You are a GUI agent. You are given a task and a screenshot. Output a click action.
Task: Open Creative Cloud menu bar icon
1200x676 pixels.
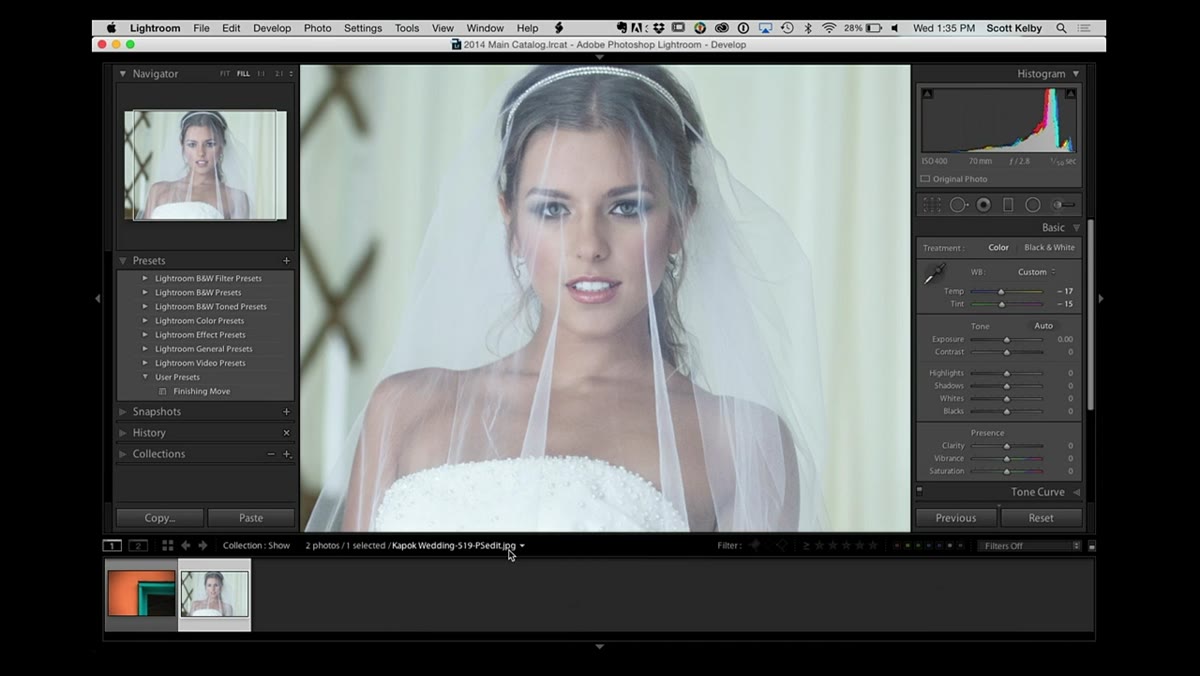(721, 28)
